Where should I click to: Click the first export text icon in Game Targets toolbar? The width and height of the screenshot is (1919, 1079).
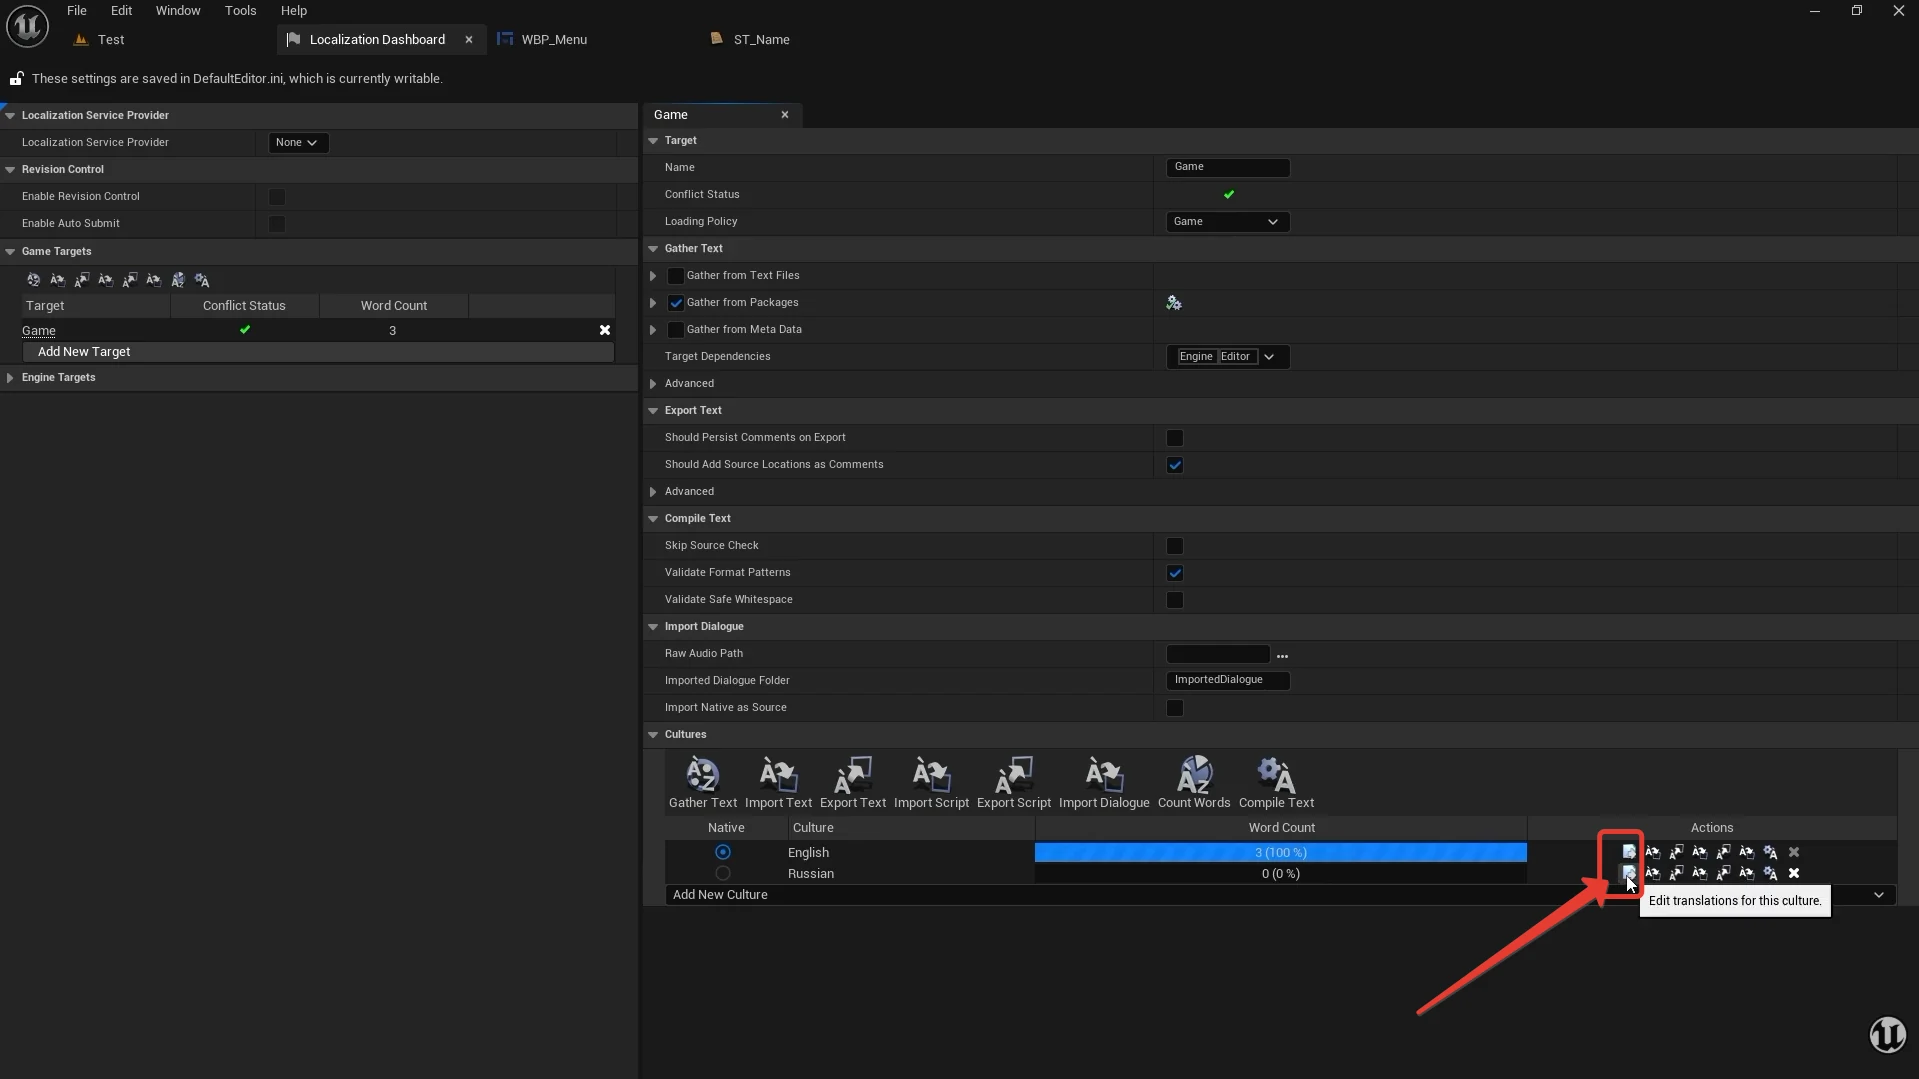82,280
